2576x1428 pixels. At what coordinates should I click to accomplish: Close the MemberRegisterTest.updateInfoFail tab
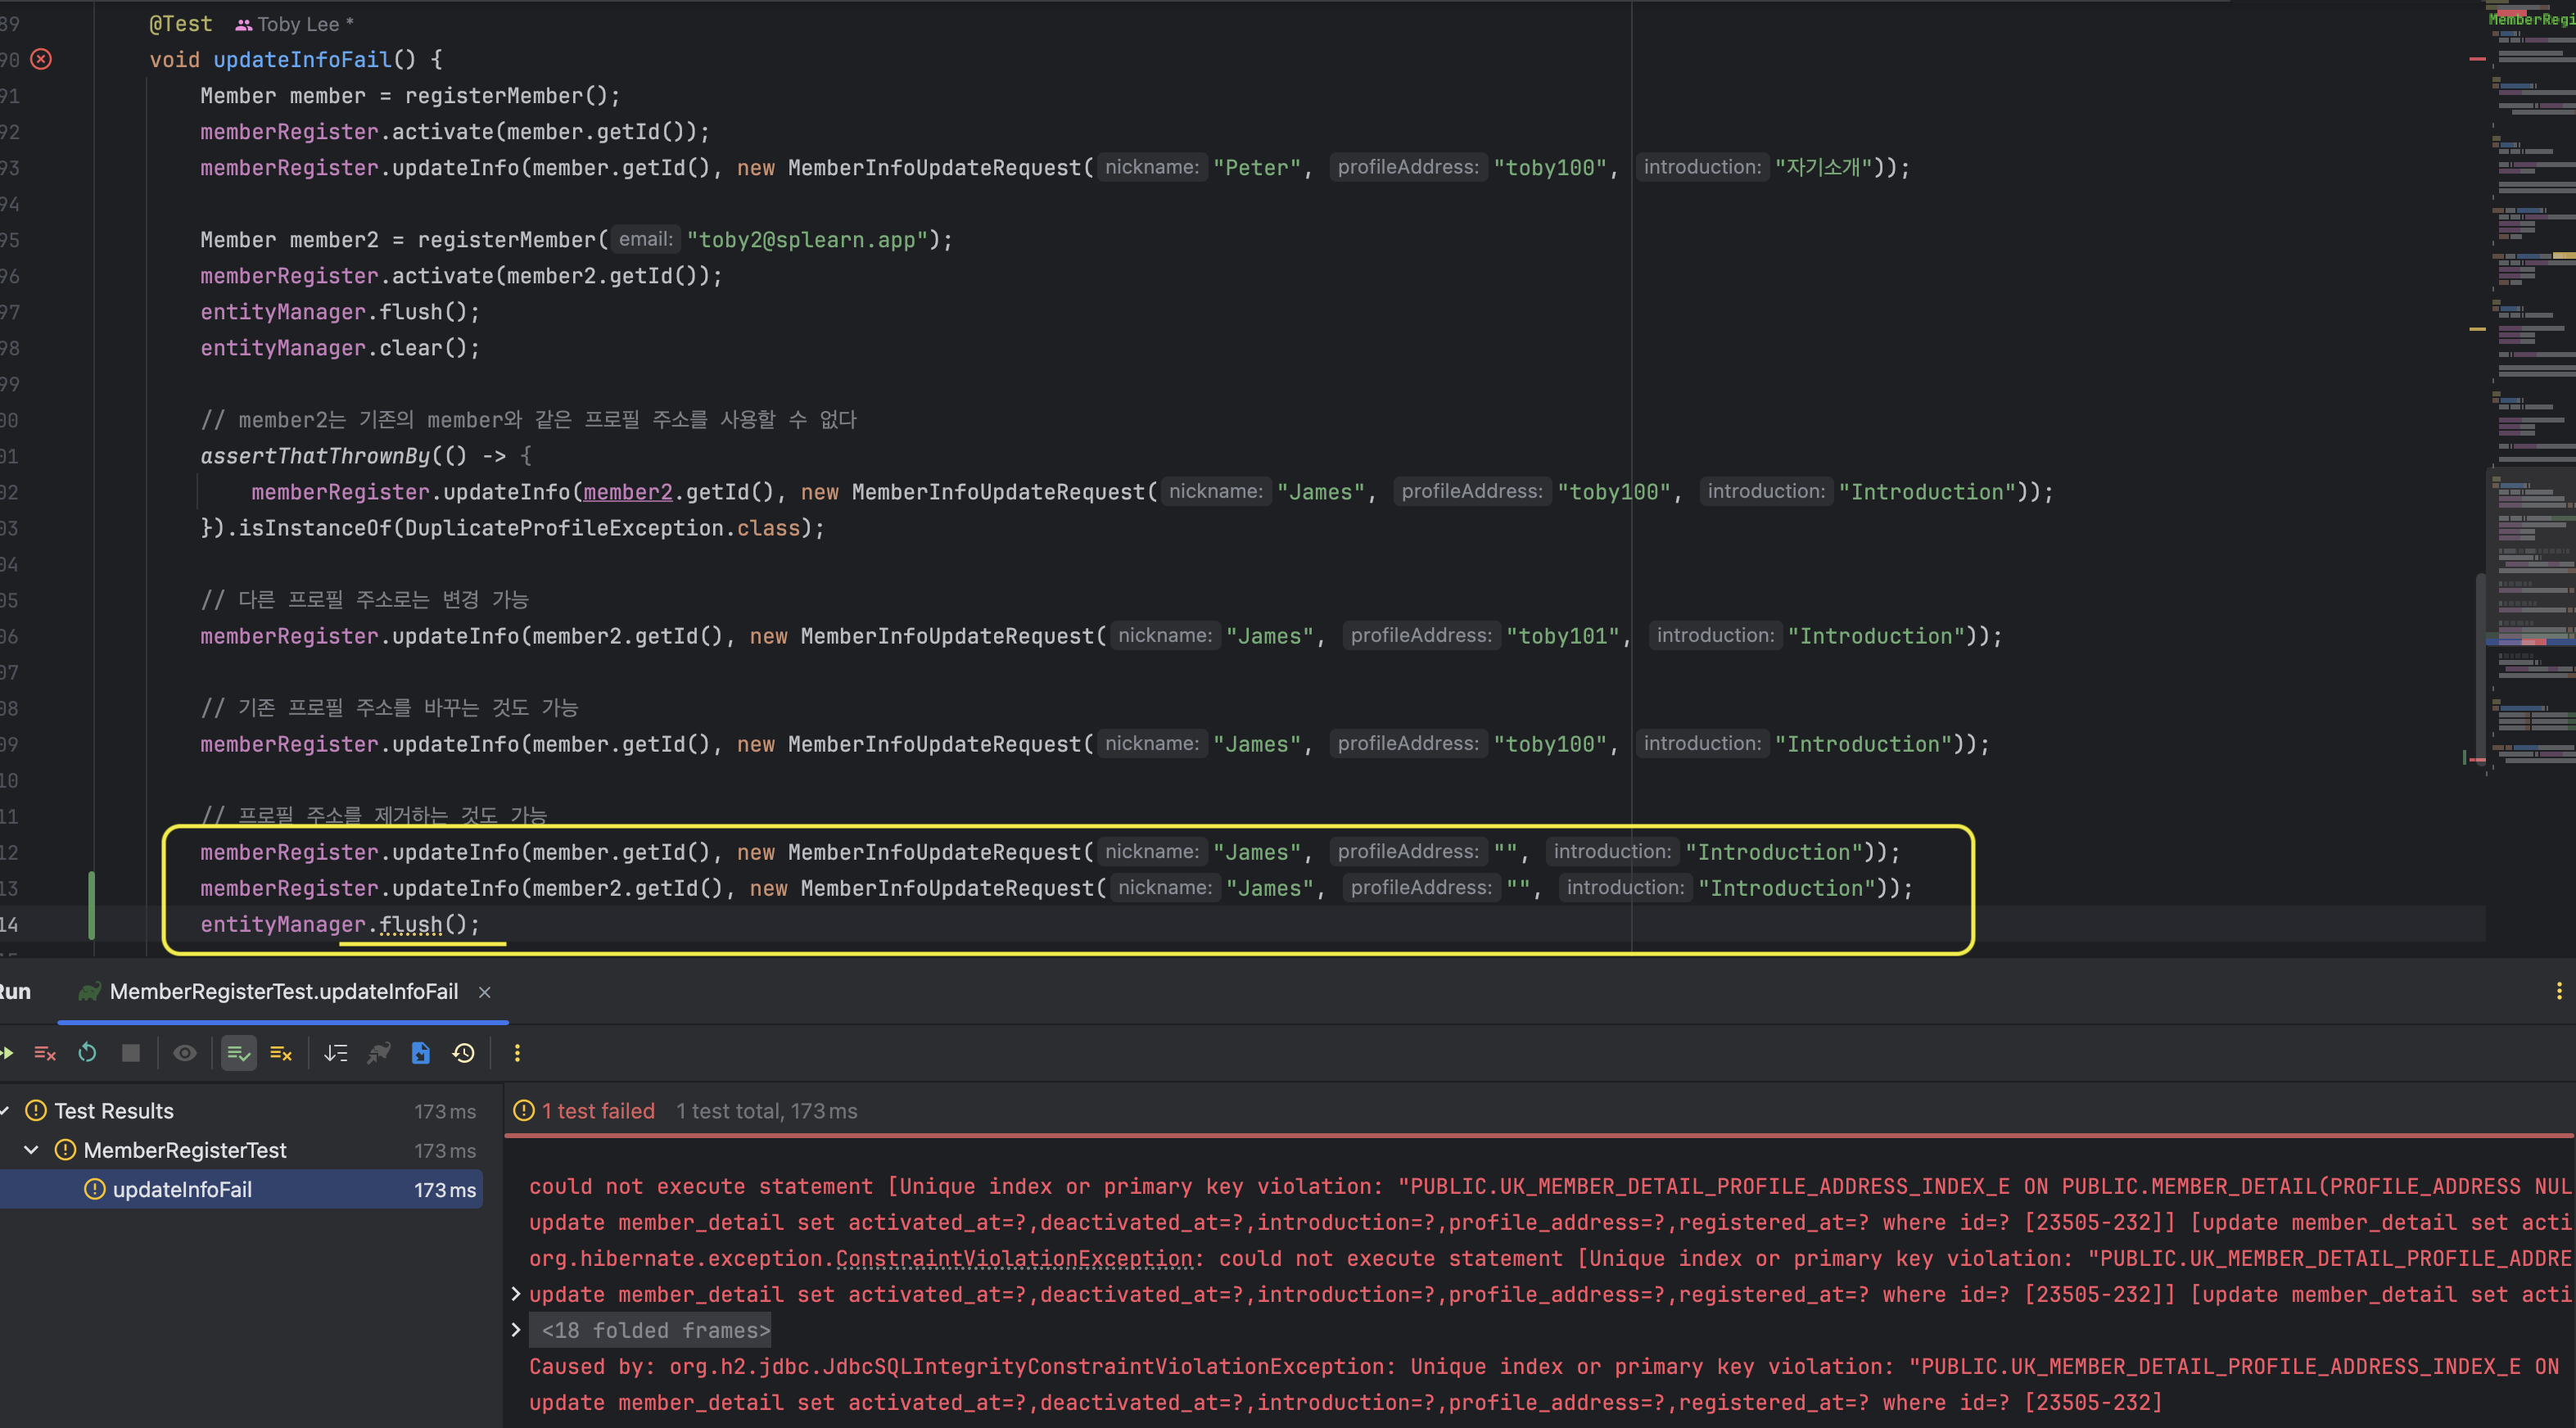coord(485,992)
